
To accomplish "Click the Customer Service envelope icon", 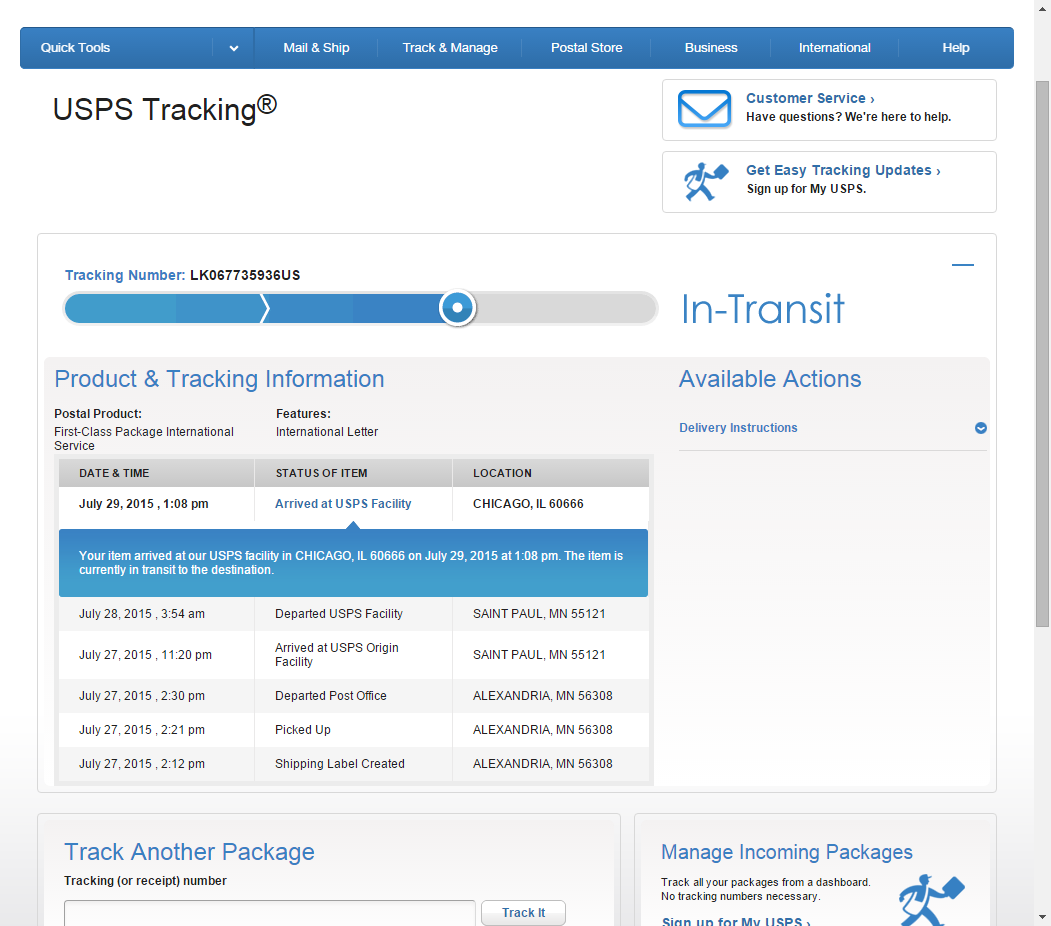I will click(x=704, y=109).
